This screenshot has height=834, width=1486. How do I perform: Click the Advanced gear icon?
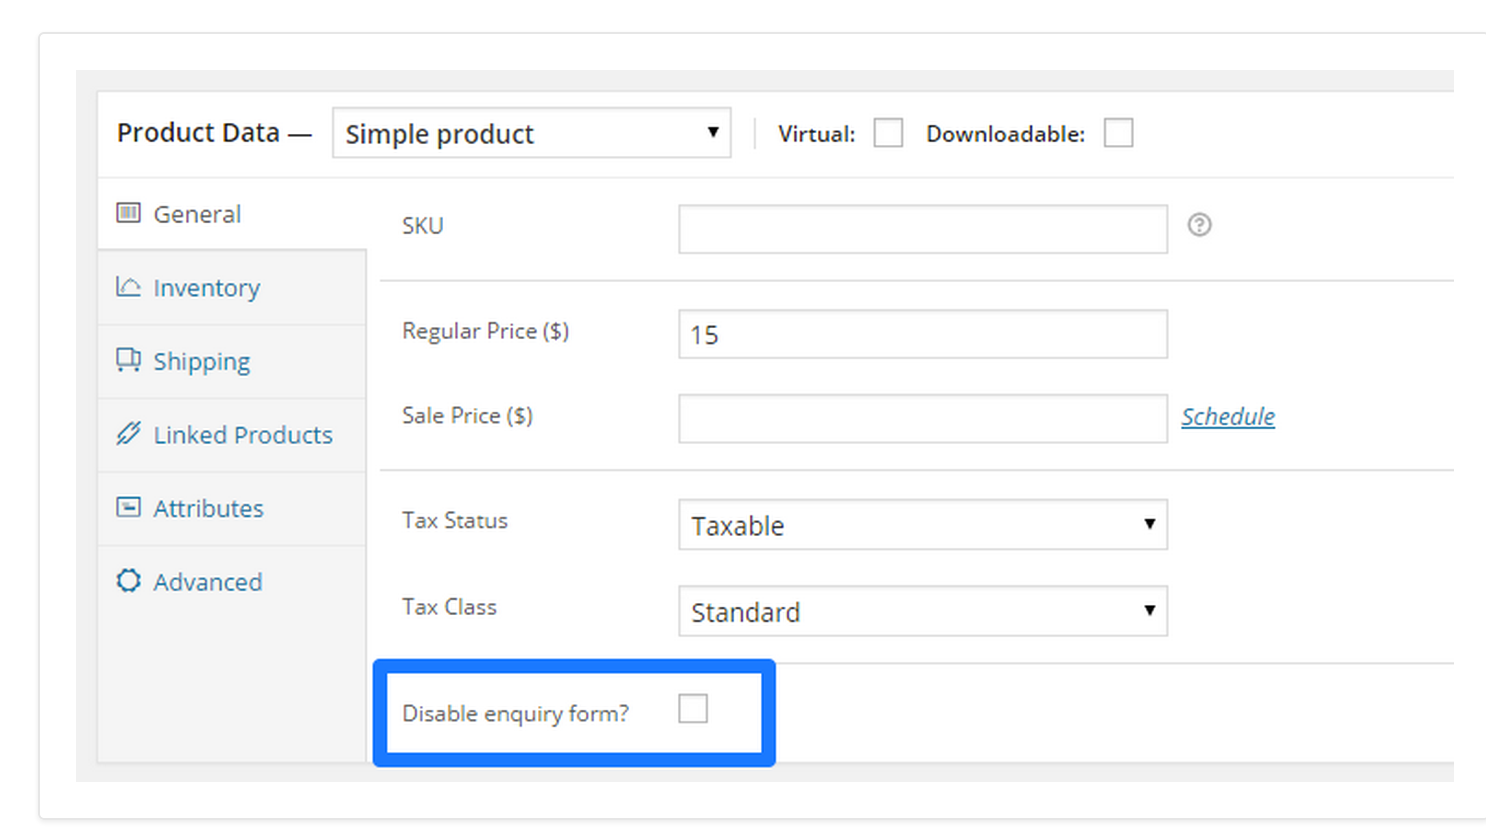(128, 581)
